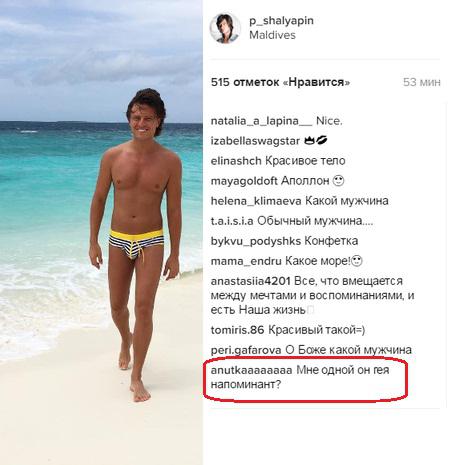
Task: Open t.a.i.s.i.a commenter profile
Action: (x=232, y=221)
